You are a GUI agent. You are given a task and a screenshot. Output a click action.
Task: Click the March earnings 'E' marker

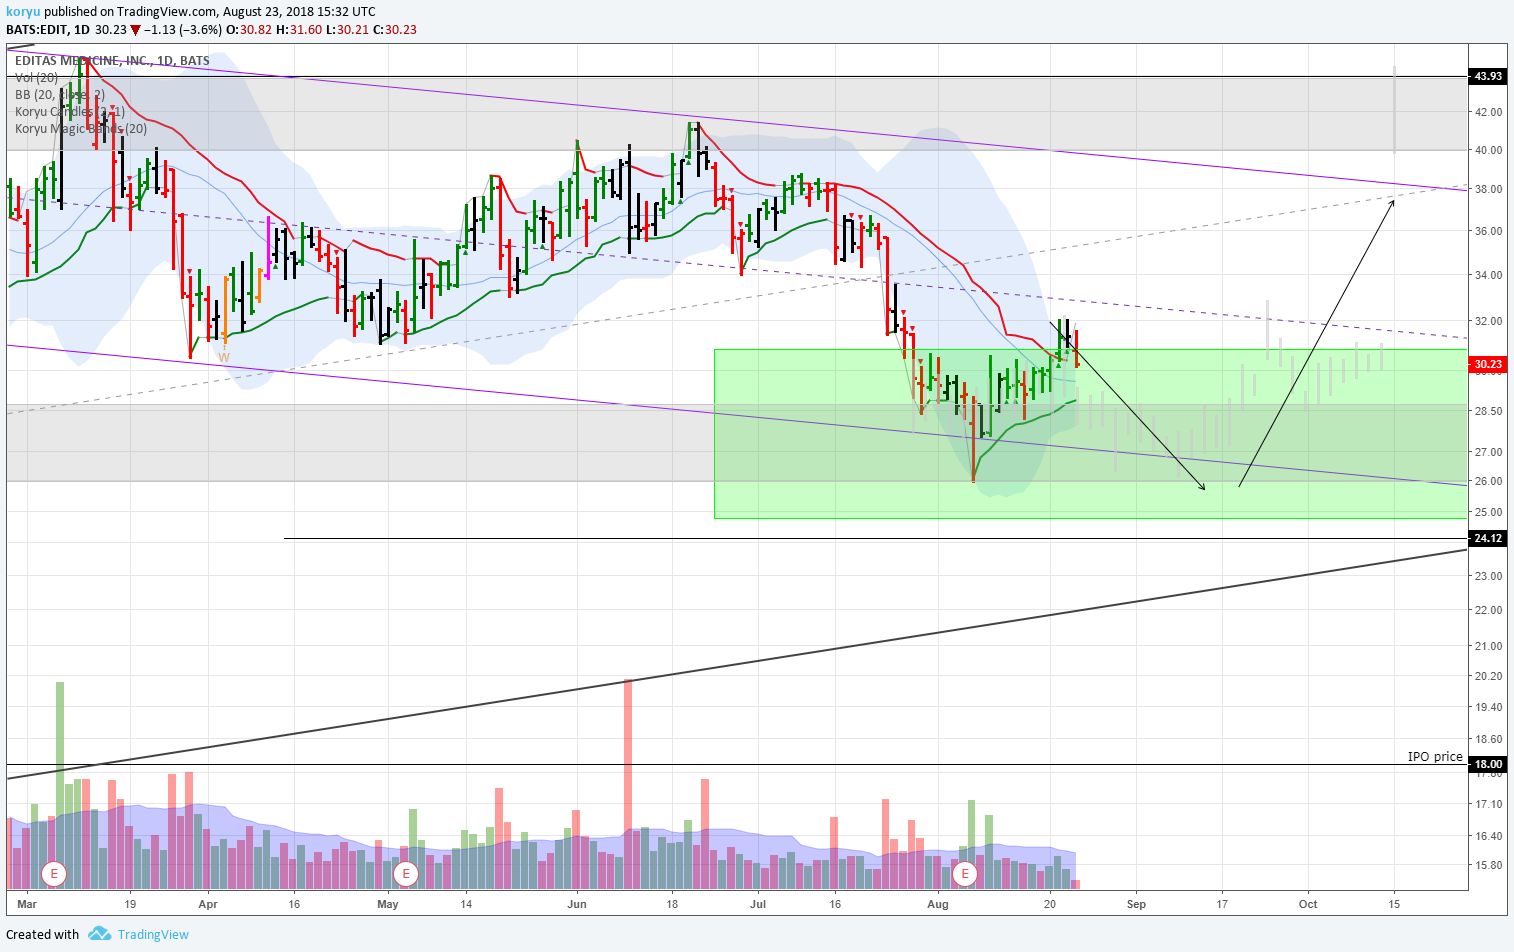(53, 874)
